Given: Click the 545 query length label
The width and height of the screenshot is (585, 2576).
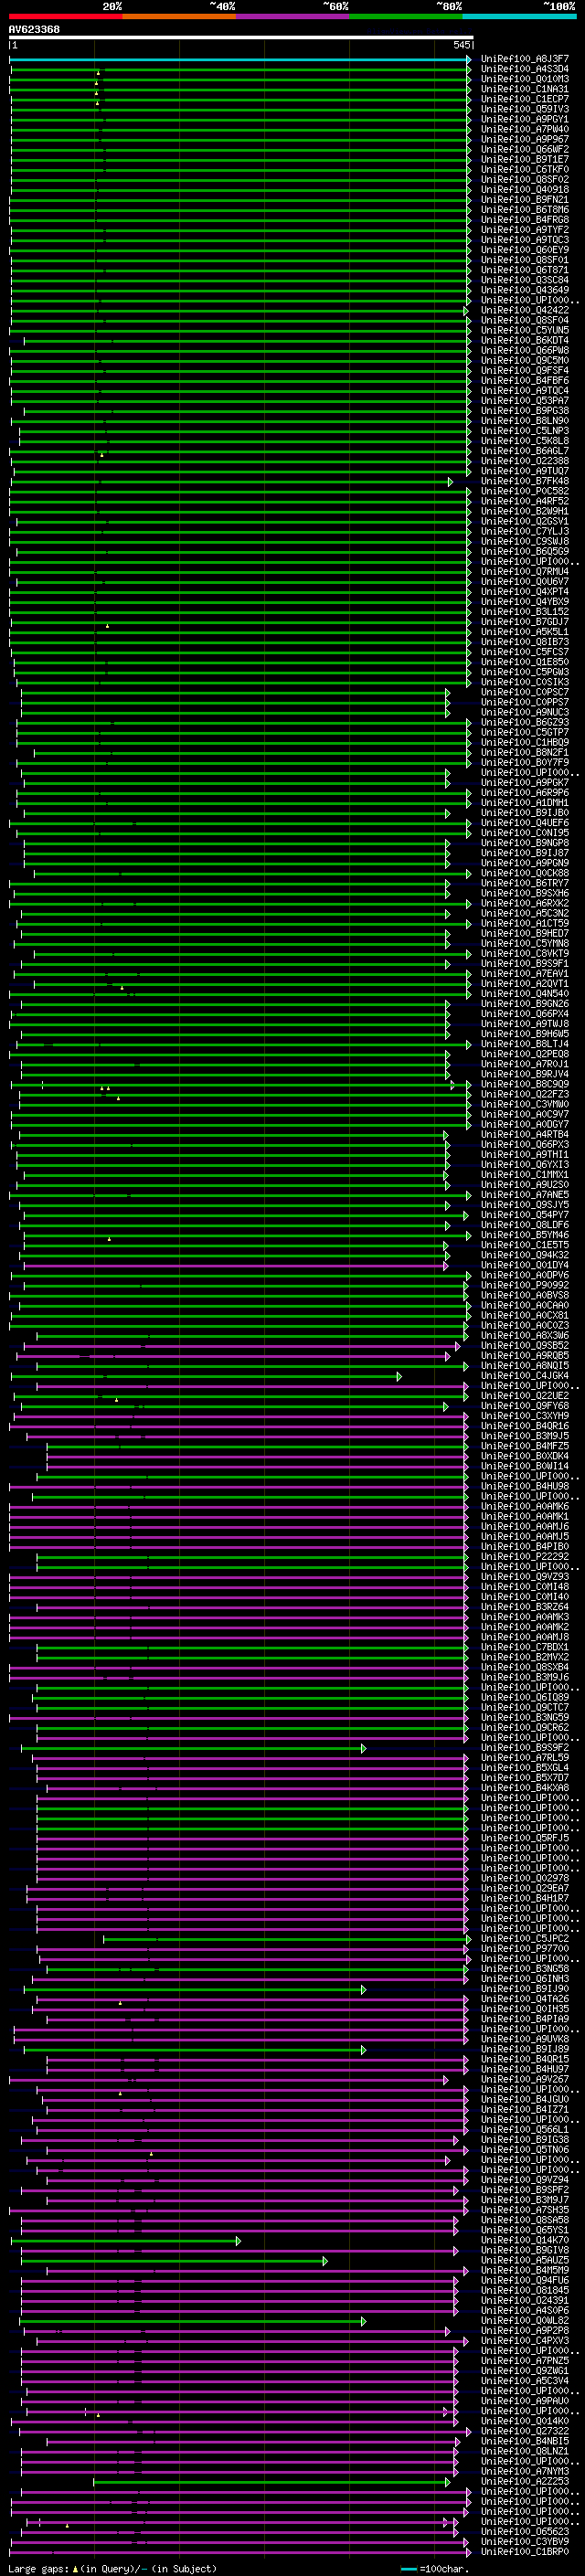Looking at the screenshot, I should click(x=461, y=45).
